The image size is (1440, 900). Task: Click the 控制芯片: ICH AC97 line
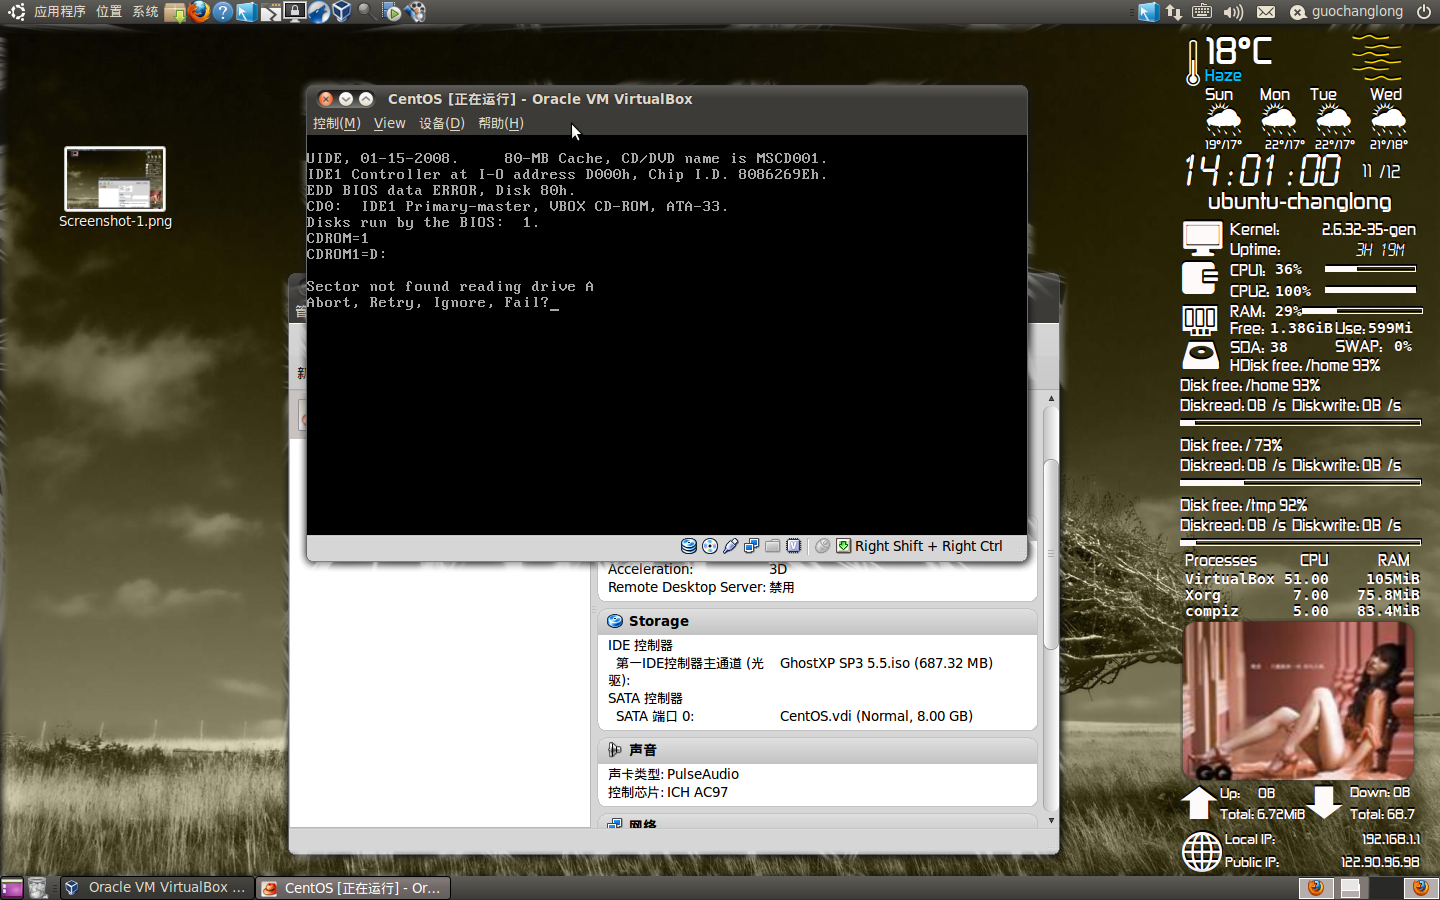click(x=668, y=792)
